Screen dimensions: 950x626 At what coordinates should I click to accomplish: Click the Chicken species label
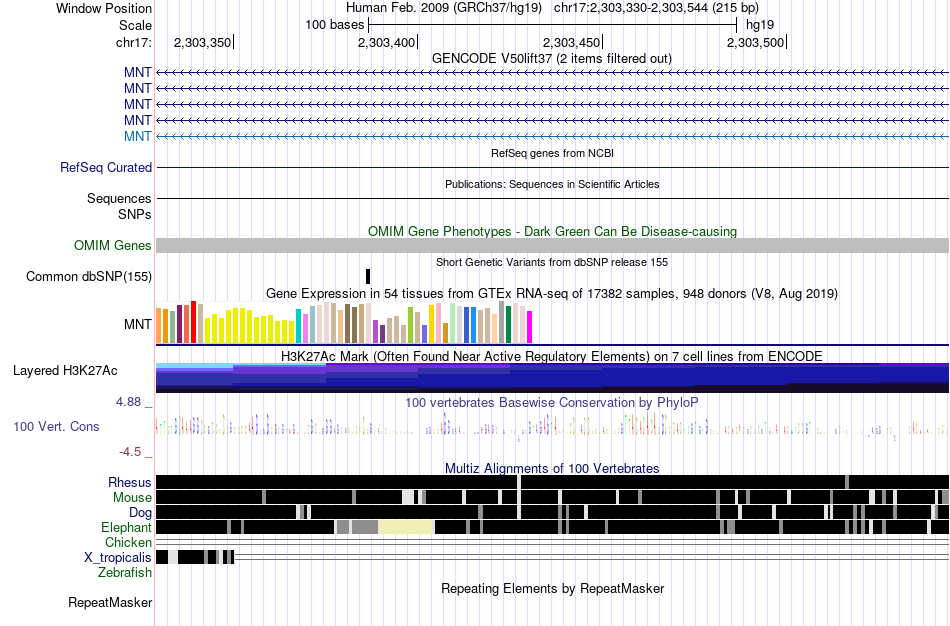[128, 542]
